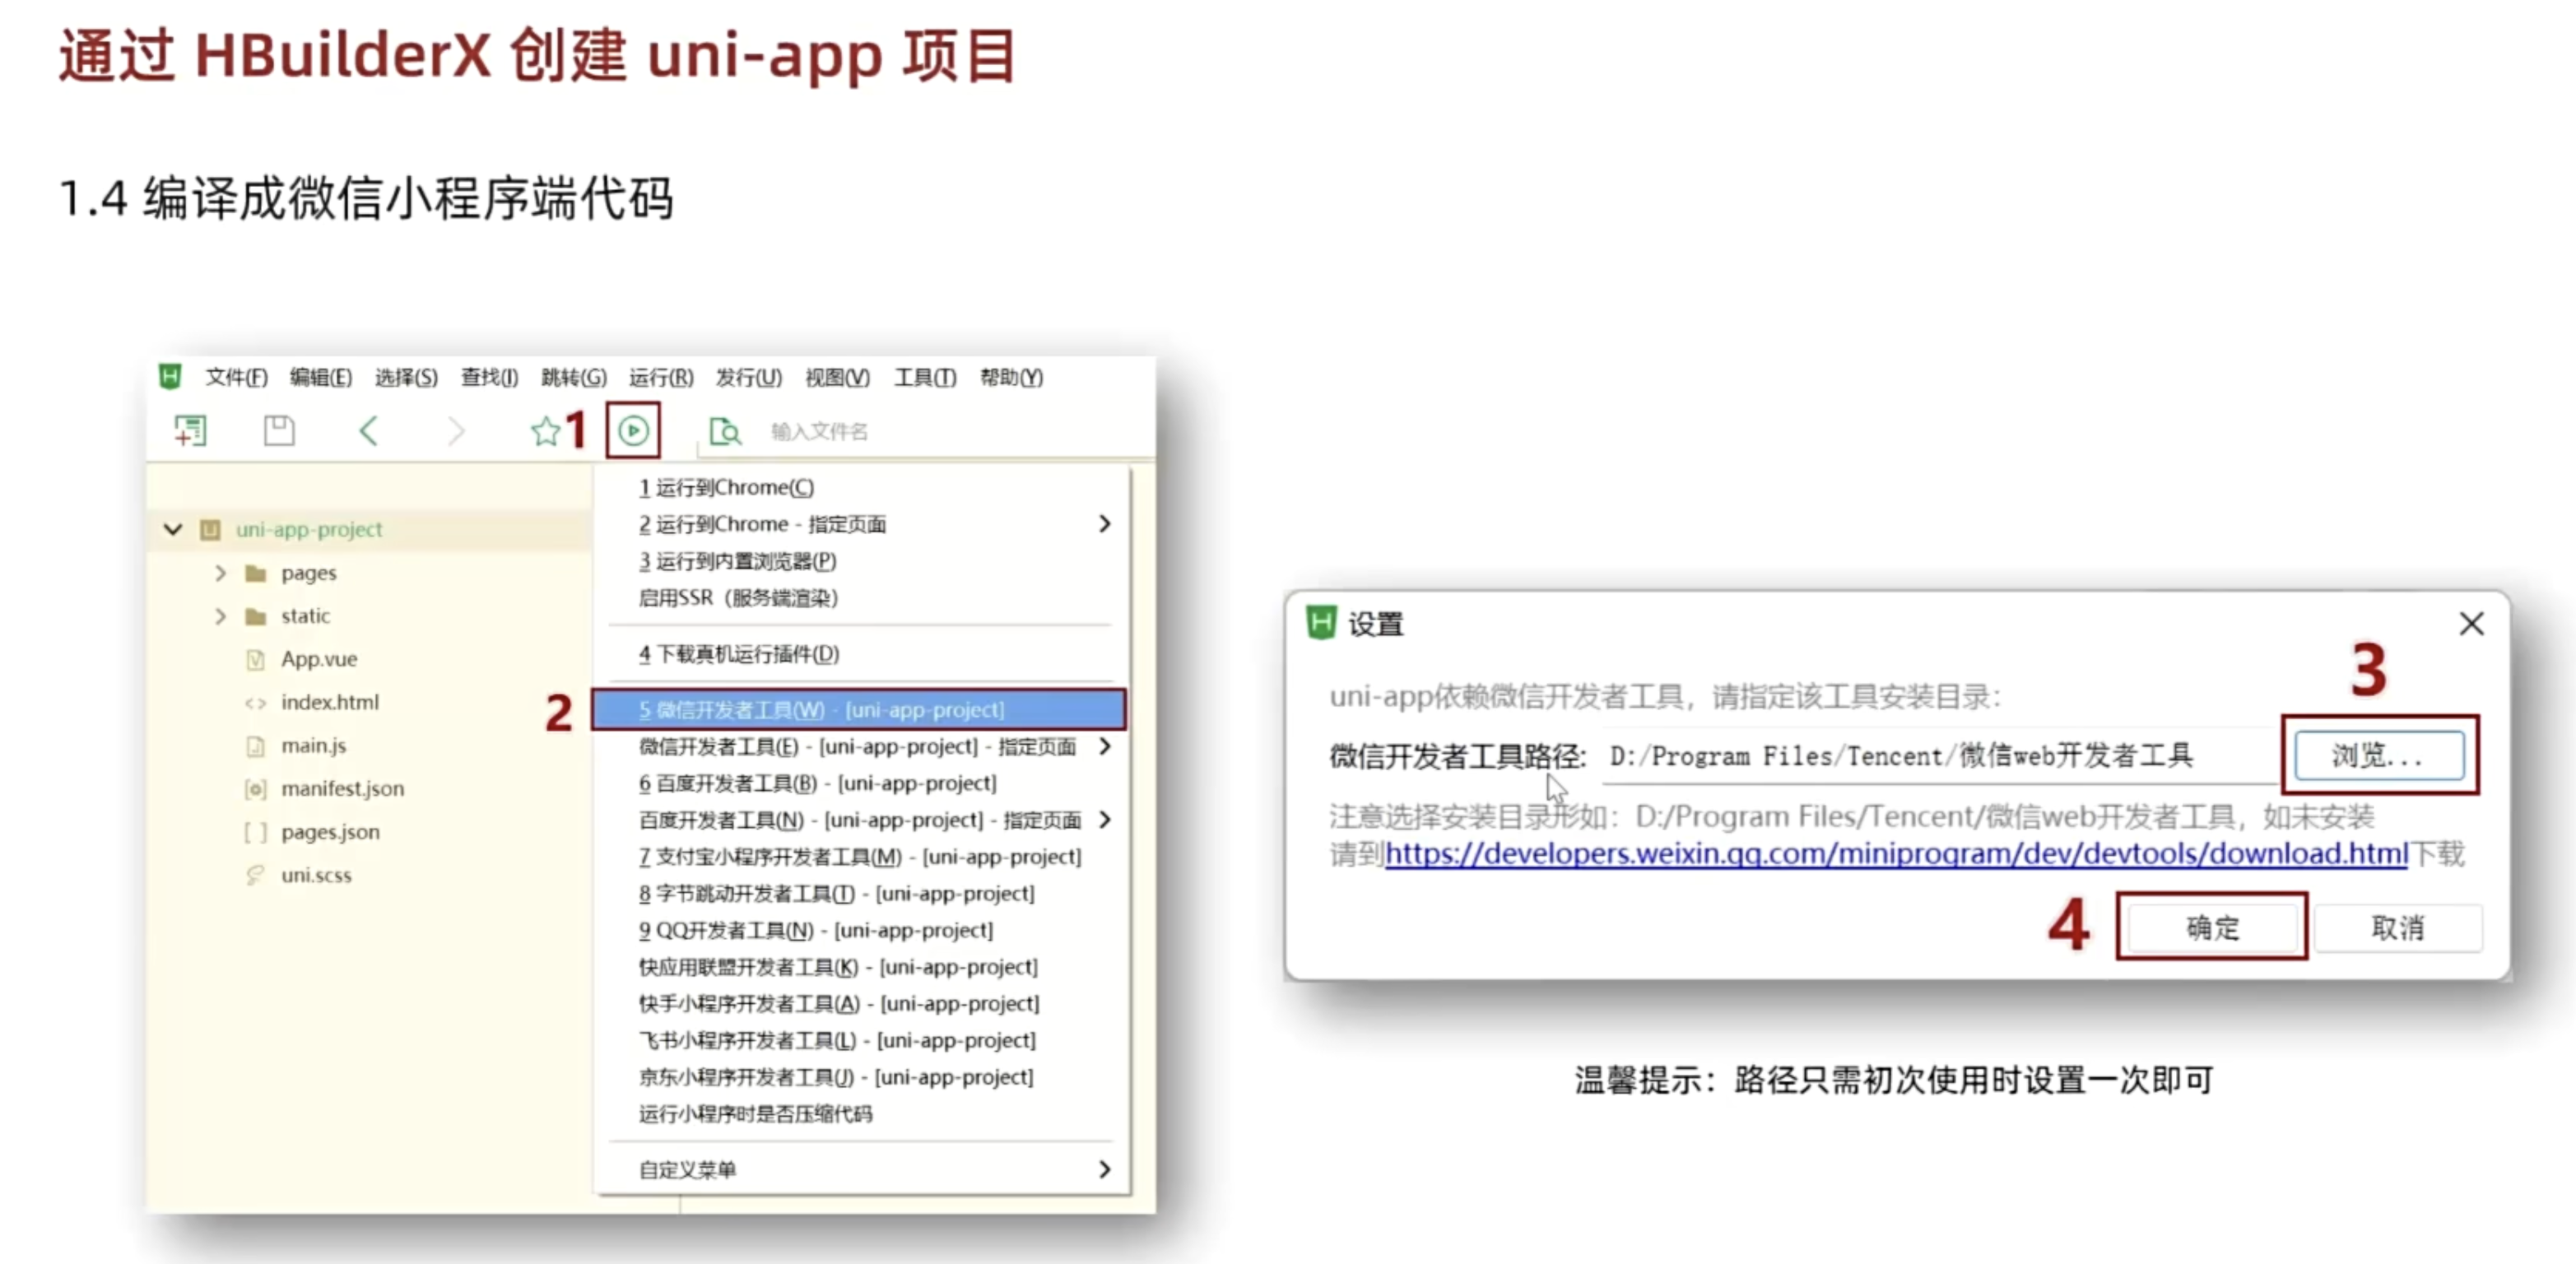Click the uni-app-project folder icon
The image size is (2576, 1264).
[210, 529]
